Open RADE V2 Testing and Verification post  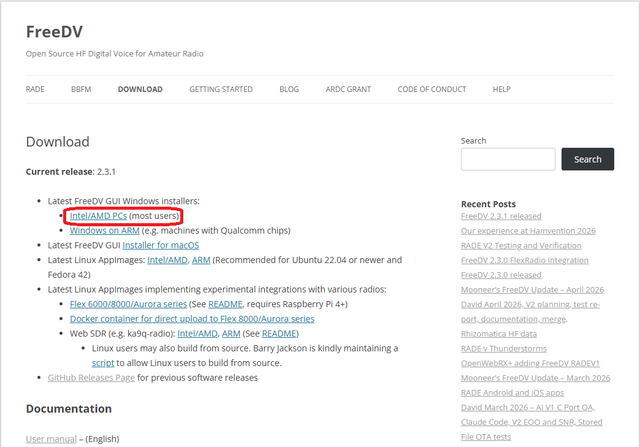coord(521,245)
